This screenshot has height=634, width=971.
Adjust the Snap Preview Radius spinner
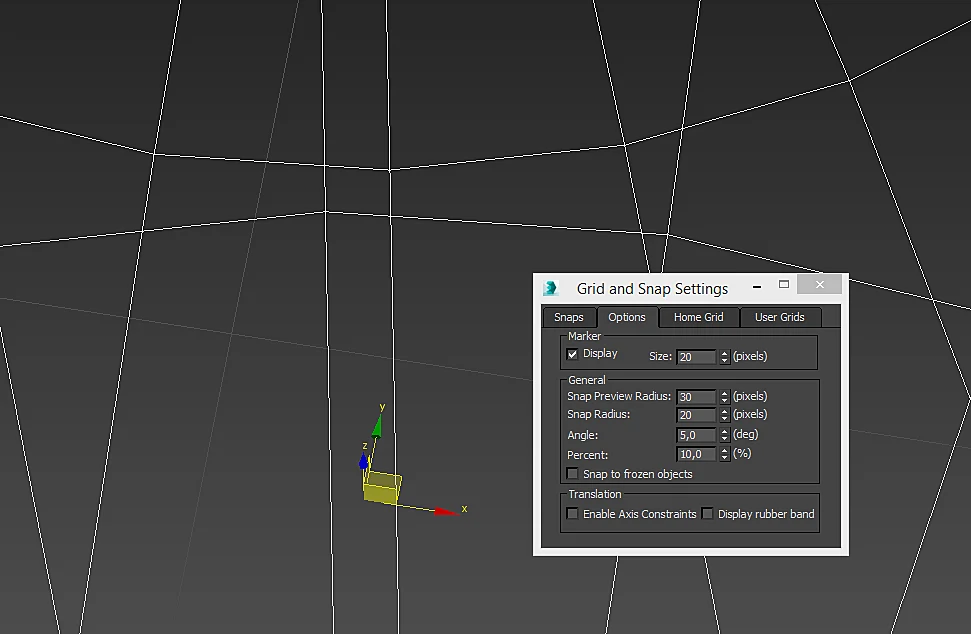pos(724,397)
